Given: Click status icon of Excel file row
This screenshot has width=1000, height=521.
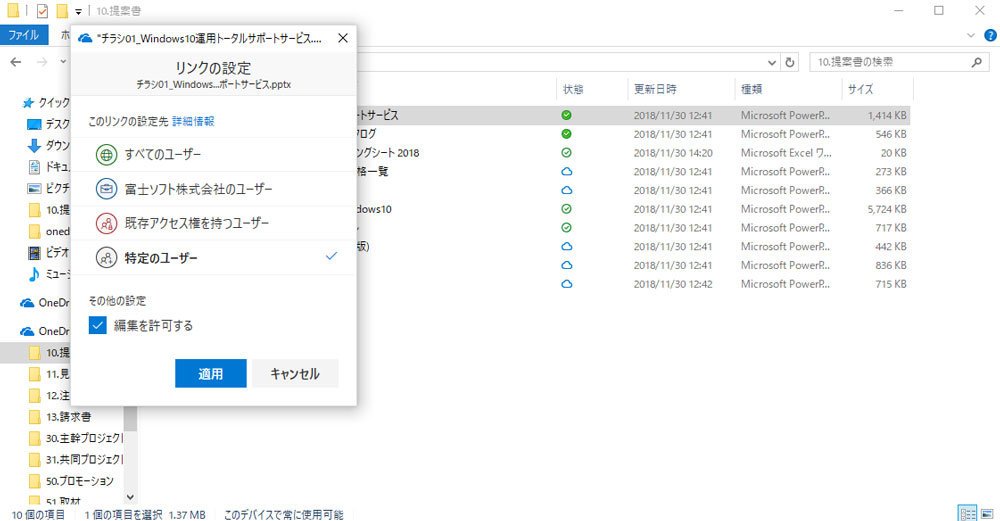Looking at the screenshot, I should point(566,153).
